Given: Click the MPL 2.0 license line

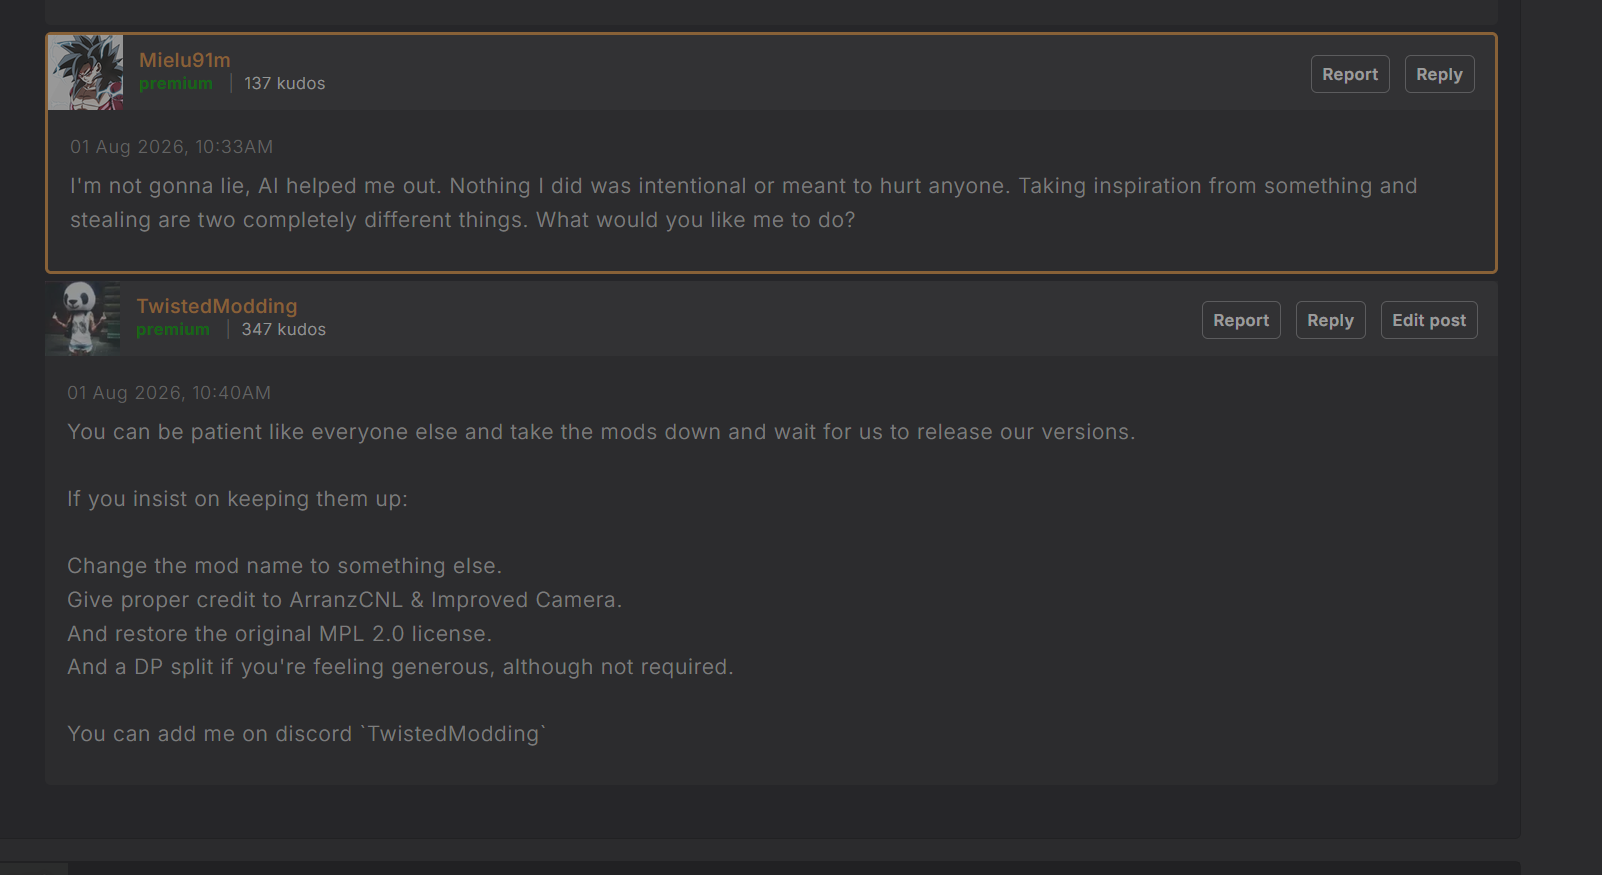Looking at the screenshot, I should [280, 634].
